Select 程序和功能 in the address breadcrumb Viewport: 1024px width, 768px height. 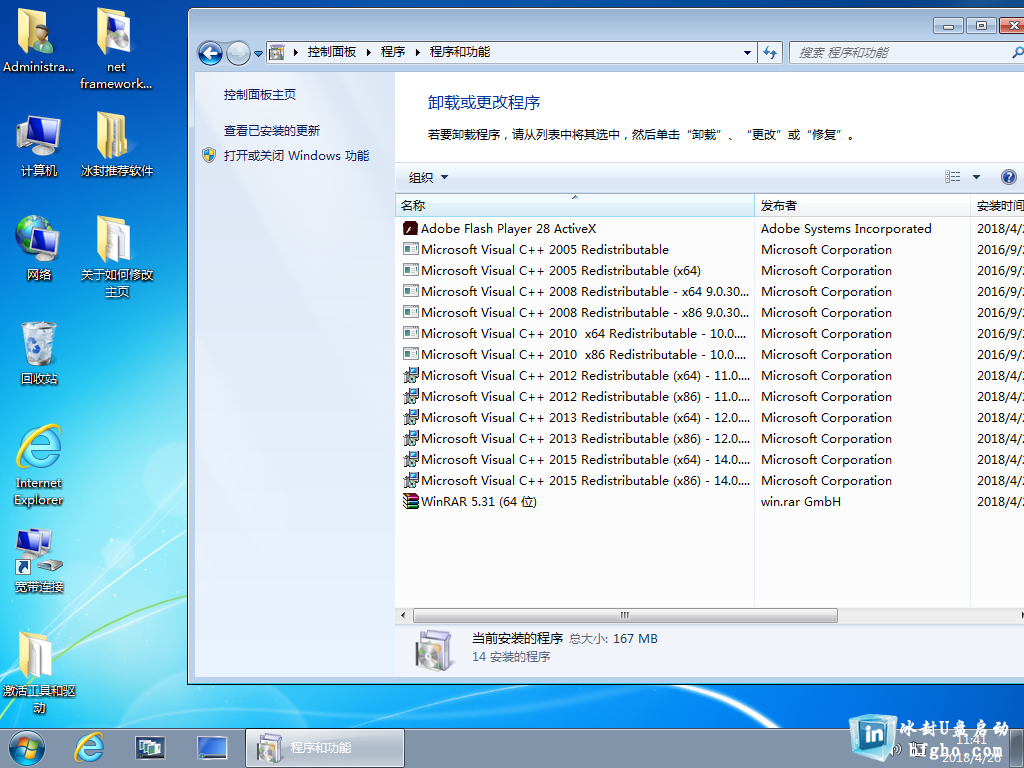(460, 52)
